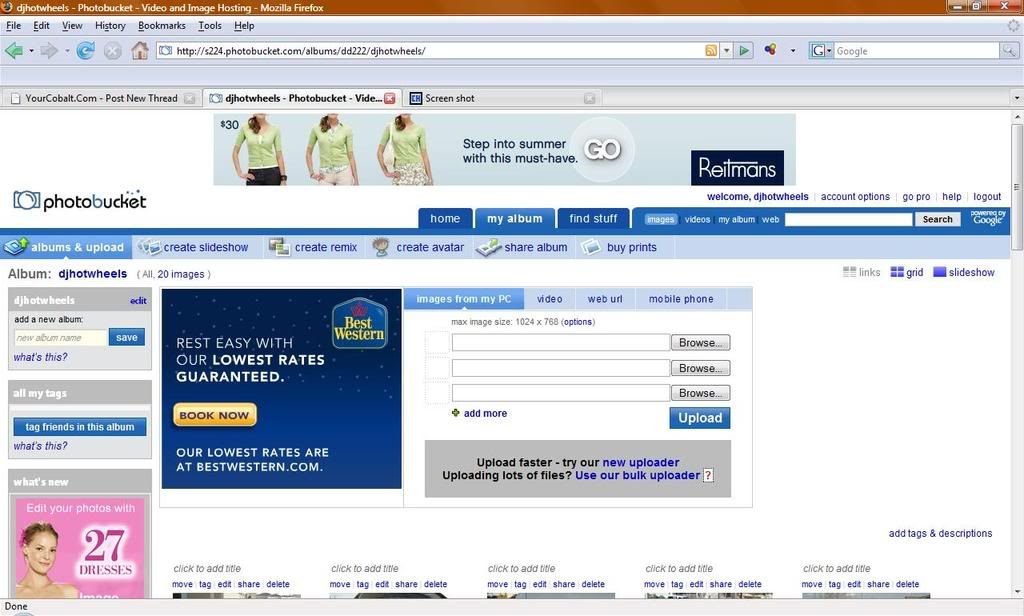The height and width of the screenshot is (616, 1024).
Task: Open the search engine selector dropdown
Action: coord(821,50)
